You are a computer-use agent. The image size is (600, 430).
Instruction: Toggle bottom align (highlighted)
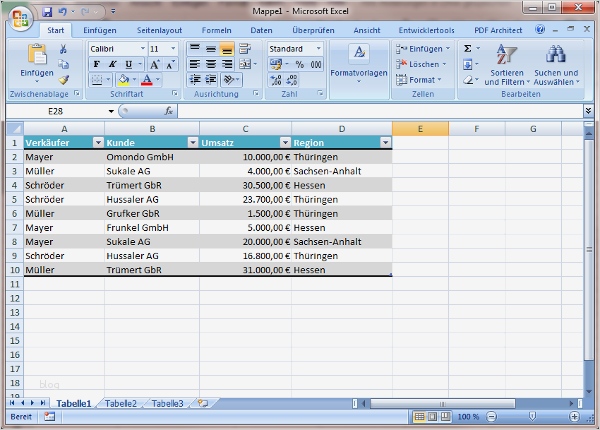click(x=227, y=49)
